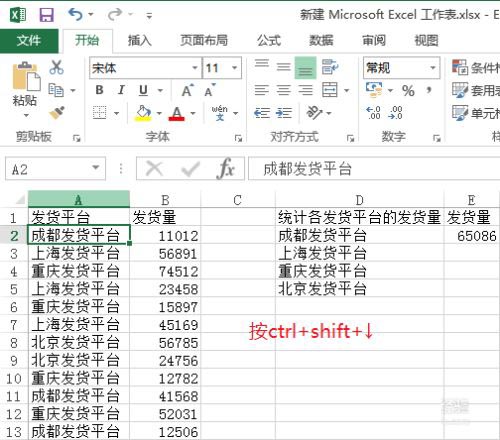This screenshot has height=440, width=500.
Task: Activate the Format Painter brush
Action: click(x=57, y=113)
